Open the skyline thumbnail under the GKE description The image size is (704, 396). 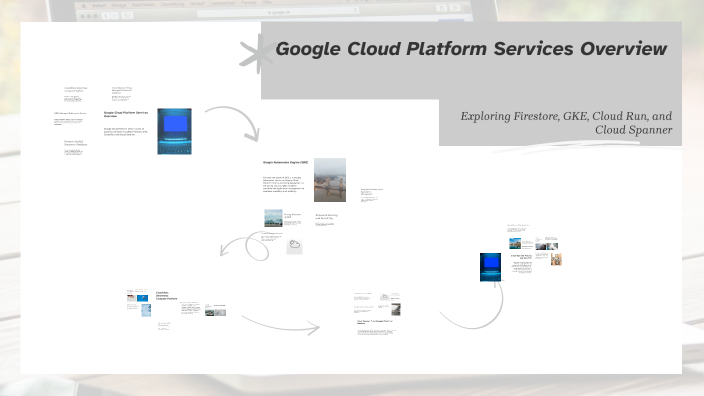tap(273, 218)
